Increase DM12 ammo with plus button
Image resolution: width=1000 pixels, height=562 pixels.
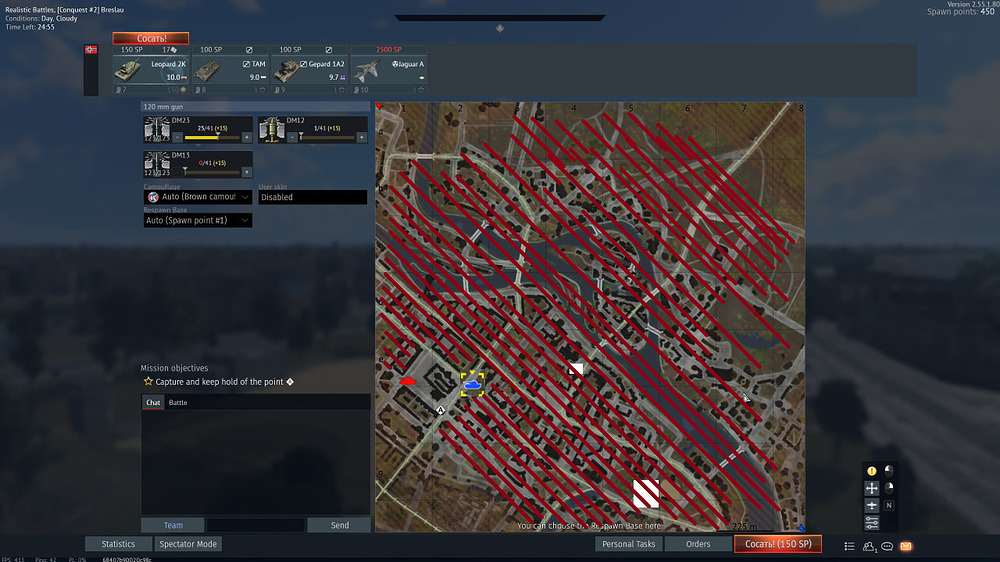click(360, 137)
